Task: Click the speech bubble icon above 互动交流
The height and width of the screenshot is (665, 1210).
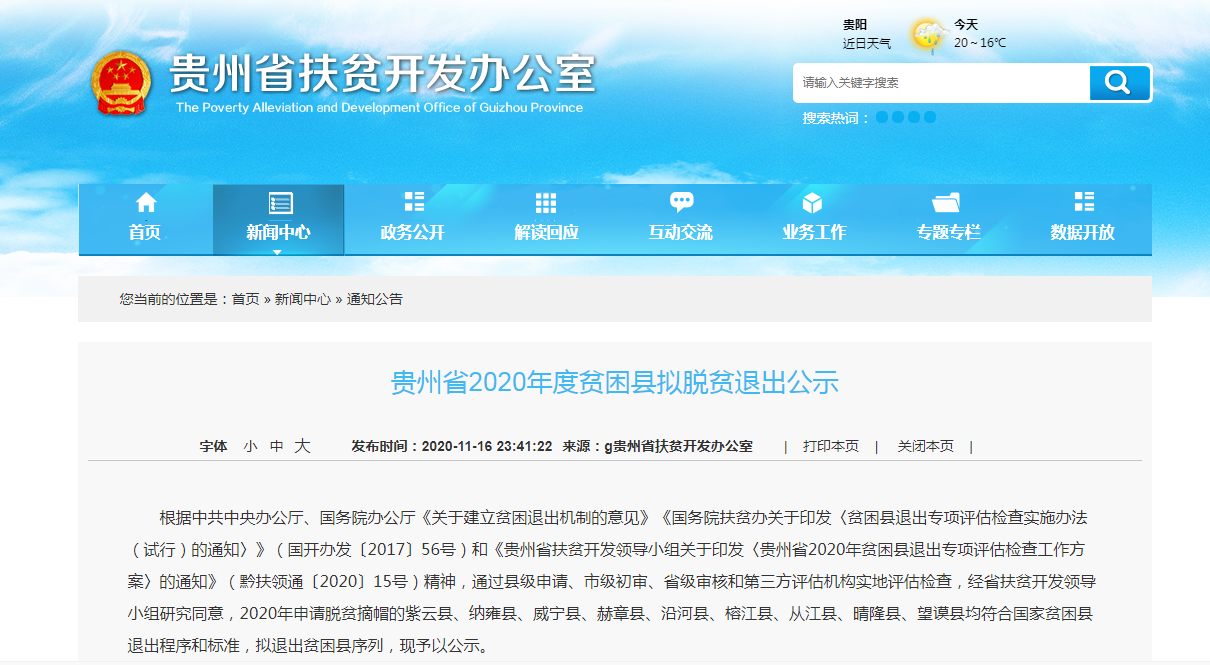Action: pyautogui.click(x=681, y=203)
